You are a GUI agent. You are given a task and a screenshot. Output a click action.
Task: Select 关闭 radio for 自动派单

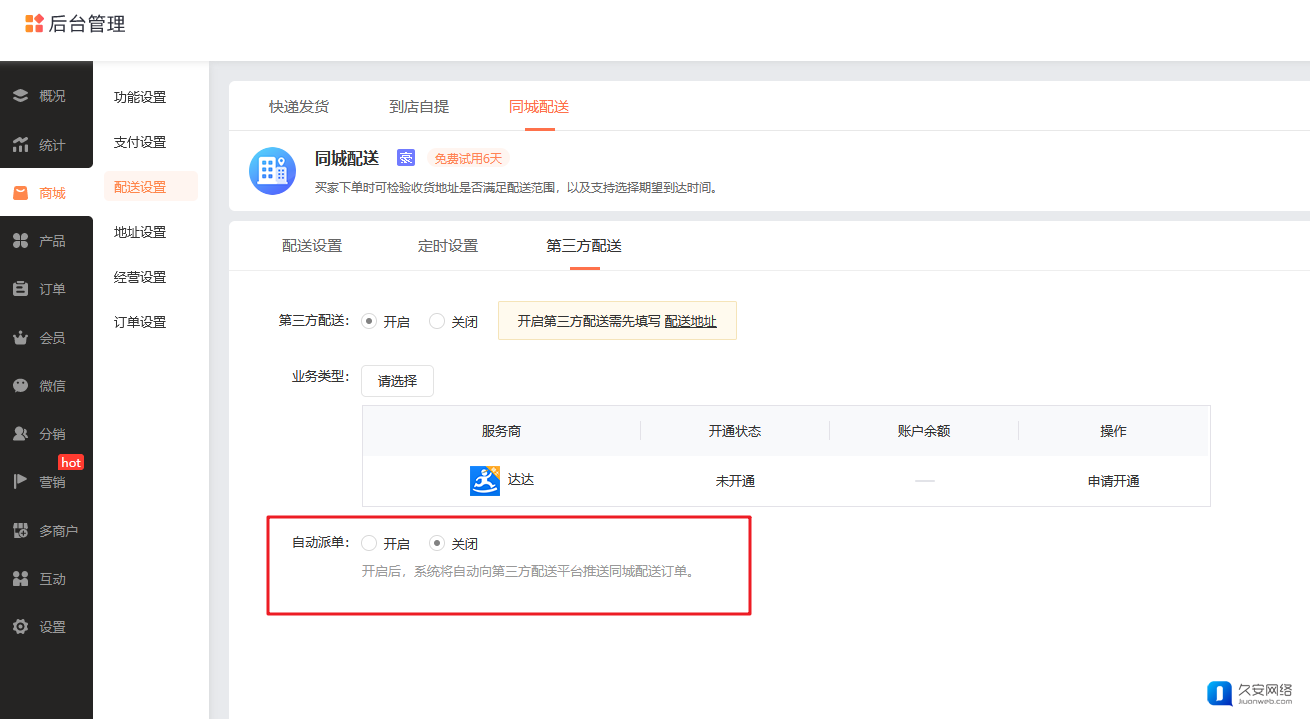click(437, 543)
